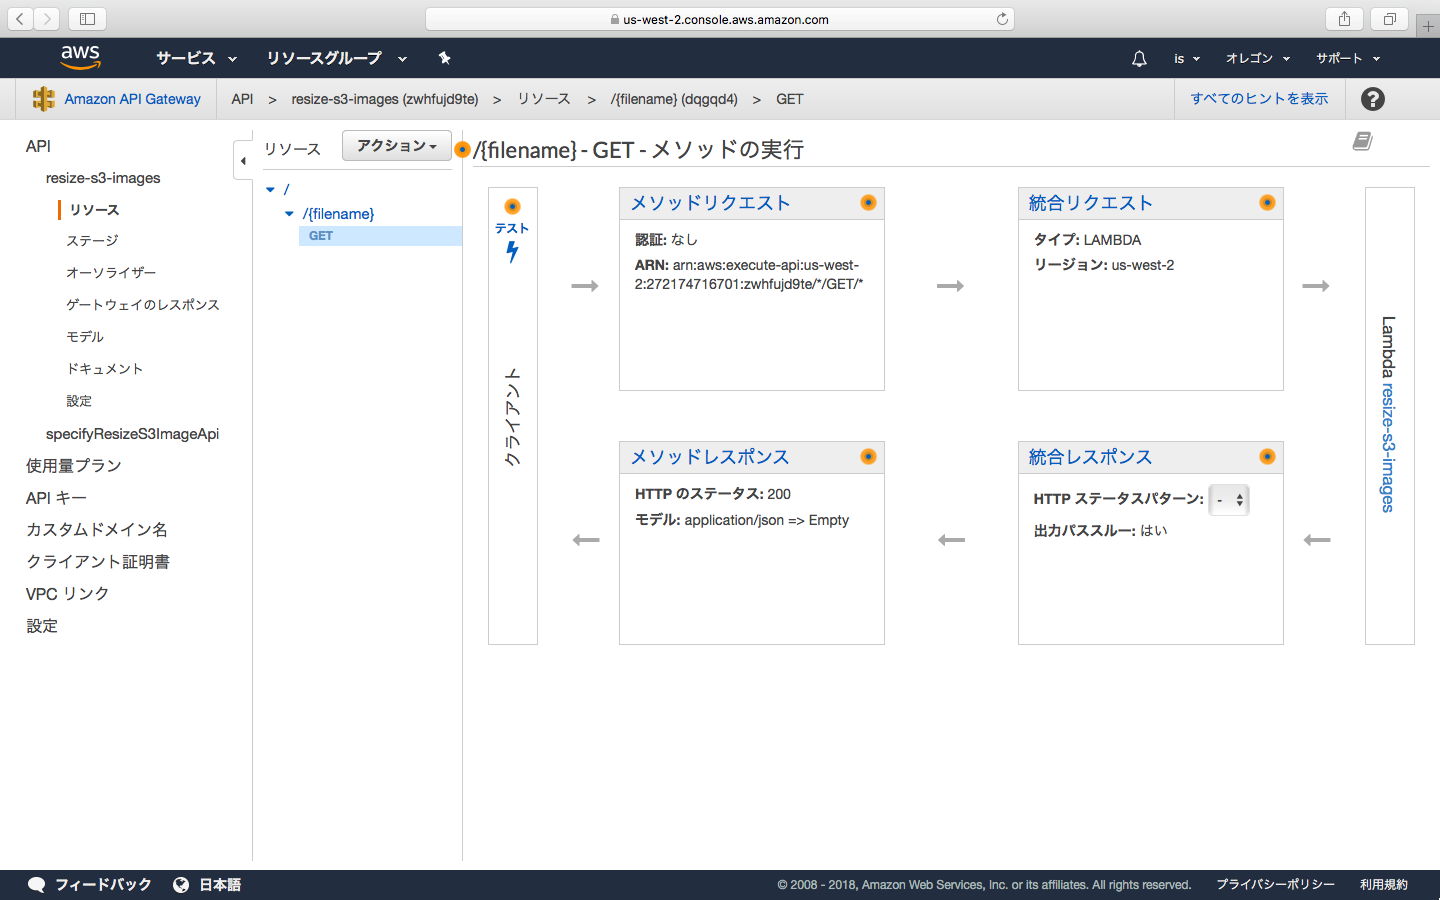Viewport: 1440px width, 900px height.
Task: Collapse the /{filename} tree node
Action: [289, 214]
